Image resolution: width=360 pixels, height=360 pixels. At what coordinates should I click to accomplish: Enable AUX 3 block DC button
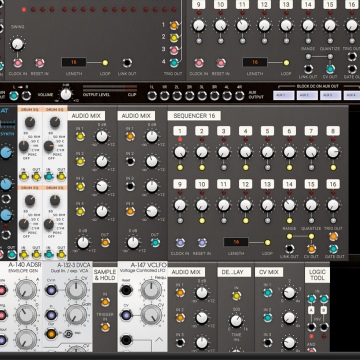point(331,96)
